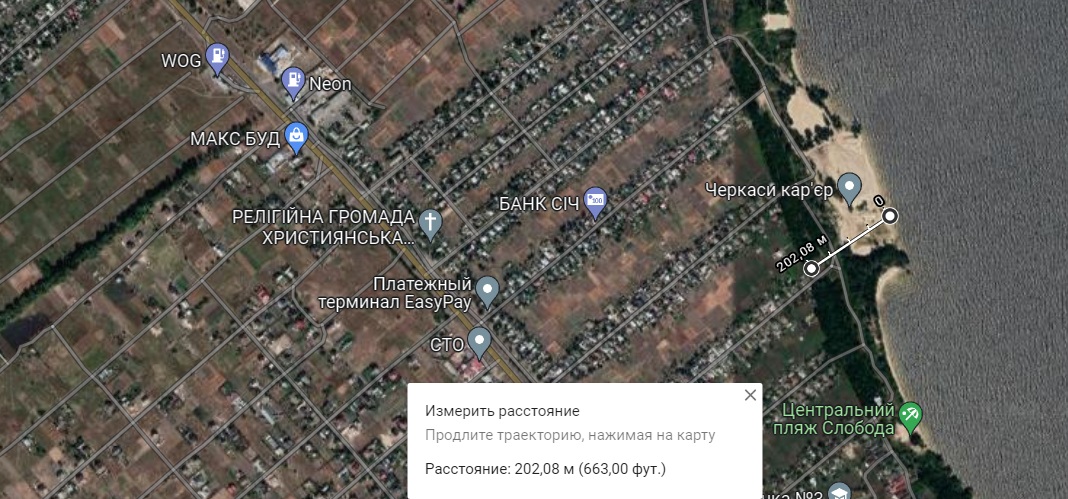This screenshot has height=499, width=1068.
Task: Close the distance measurement popup
Action: coord(750,395)
